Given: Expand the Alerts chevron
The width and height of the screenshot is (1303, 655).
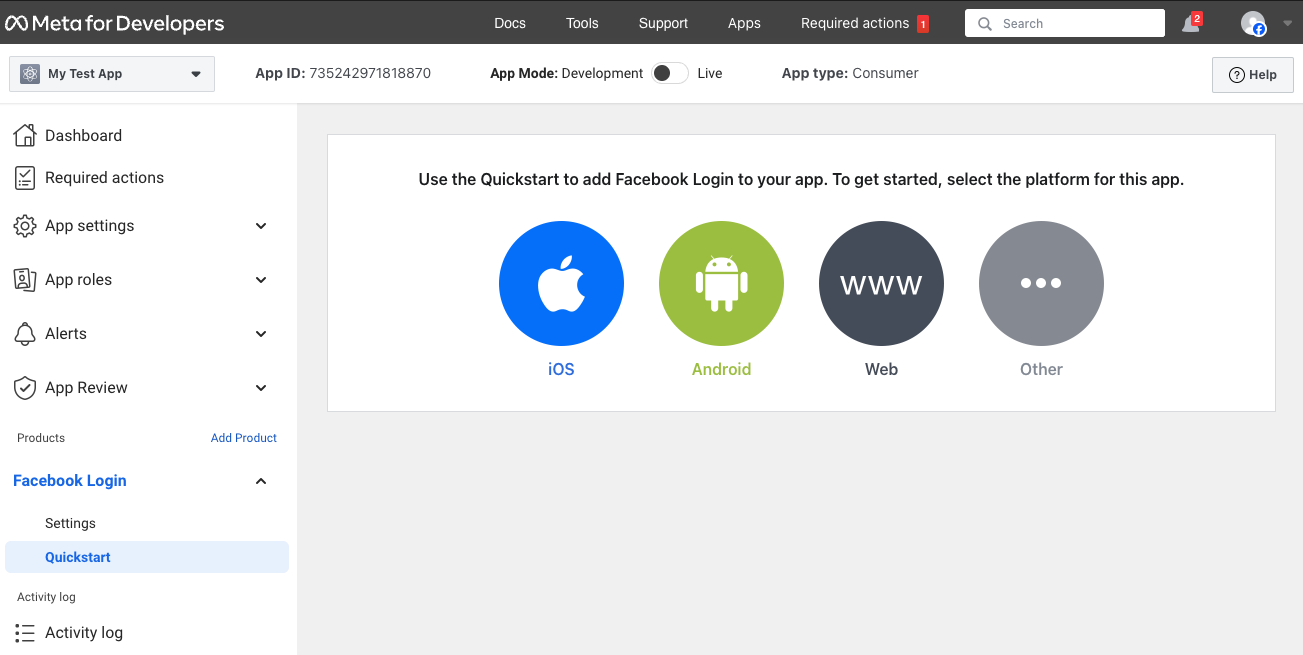Looking at the screenshot, I should [x=261, y=334].
